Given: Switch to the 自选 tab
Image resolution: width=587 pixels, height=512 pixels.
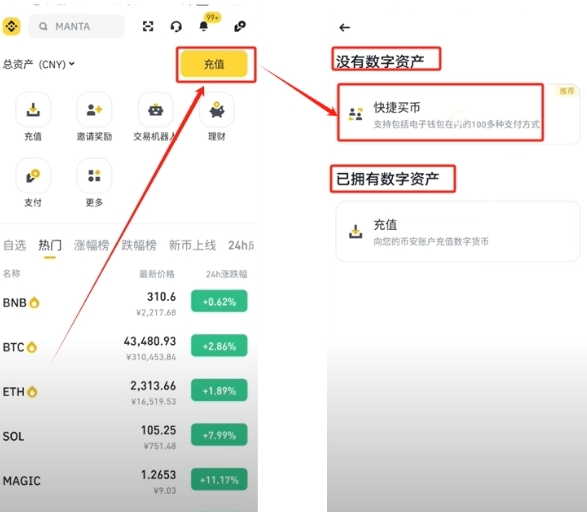Looking at the screenshot, I should click(x=15, y=245).
